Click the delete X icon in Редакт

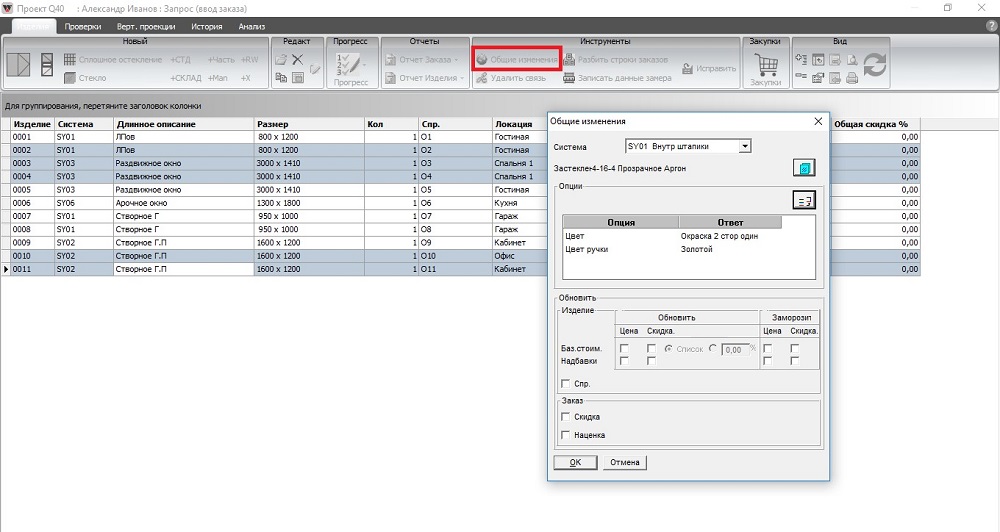297,60
